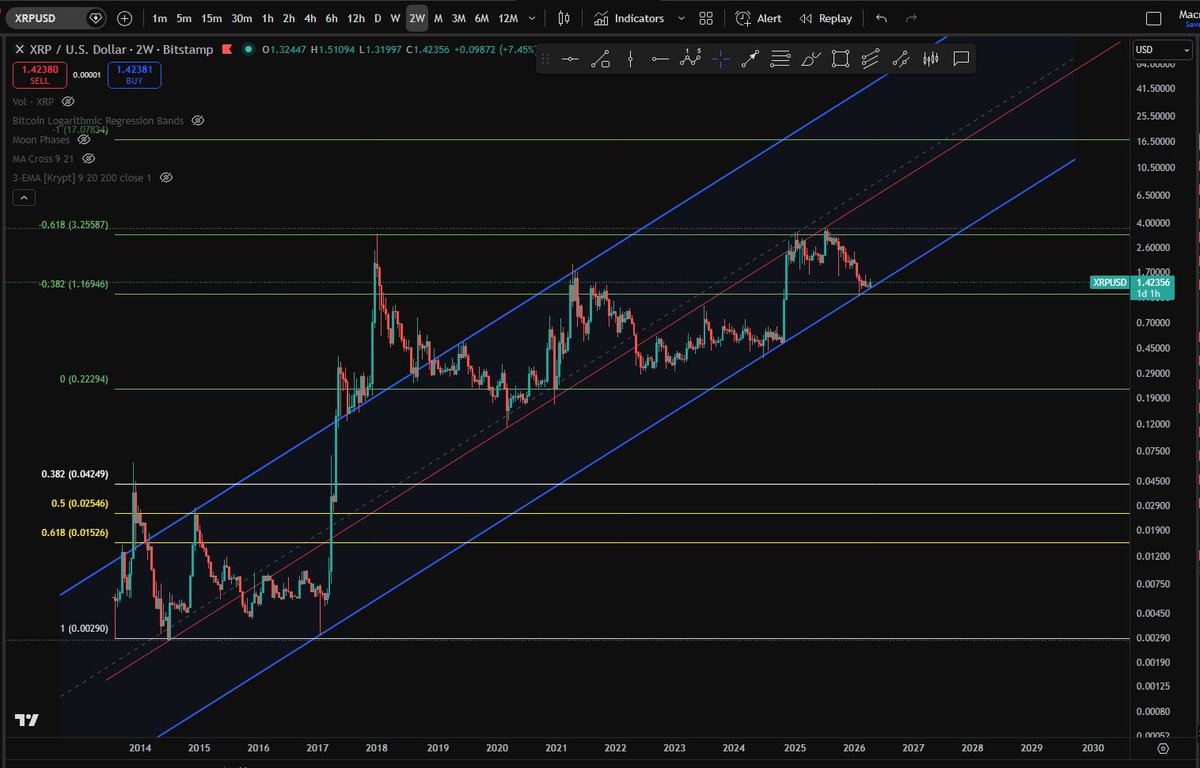The height and width of the screenshot is (768, 1200).
Task: Show Bitcoin Logarithmic Regression Bands indicator
Action: (x=197, y=120)
